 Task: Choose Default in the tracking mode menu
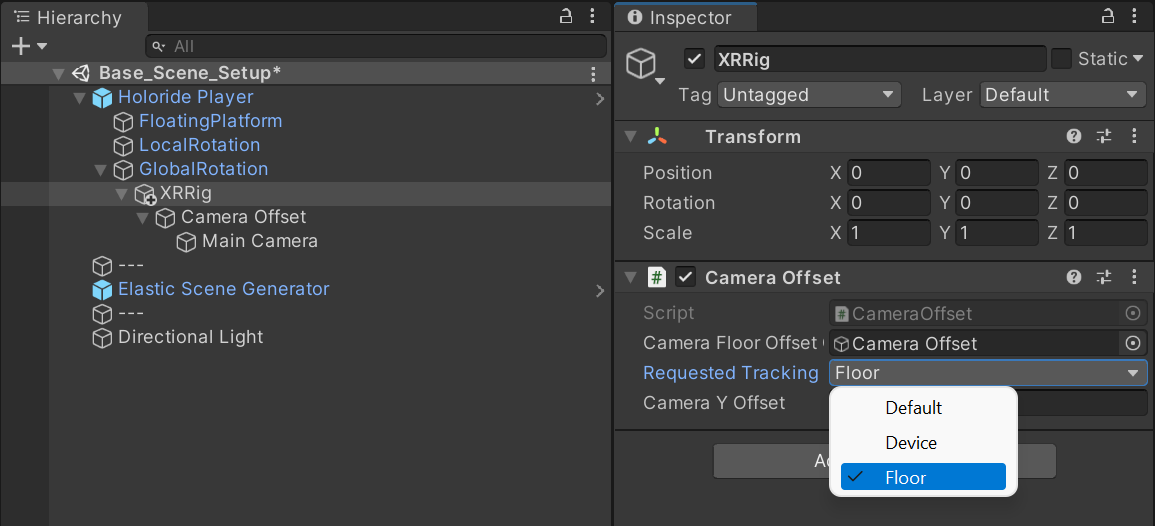tap(923, 407)
